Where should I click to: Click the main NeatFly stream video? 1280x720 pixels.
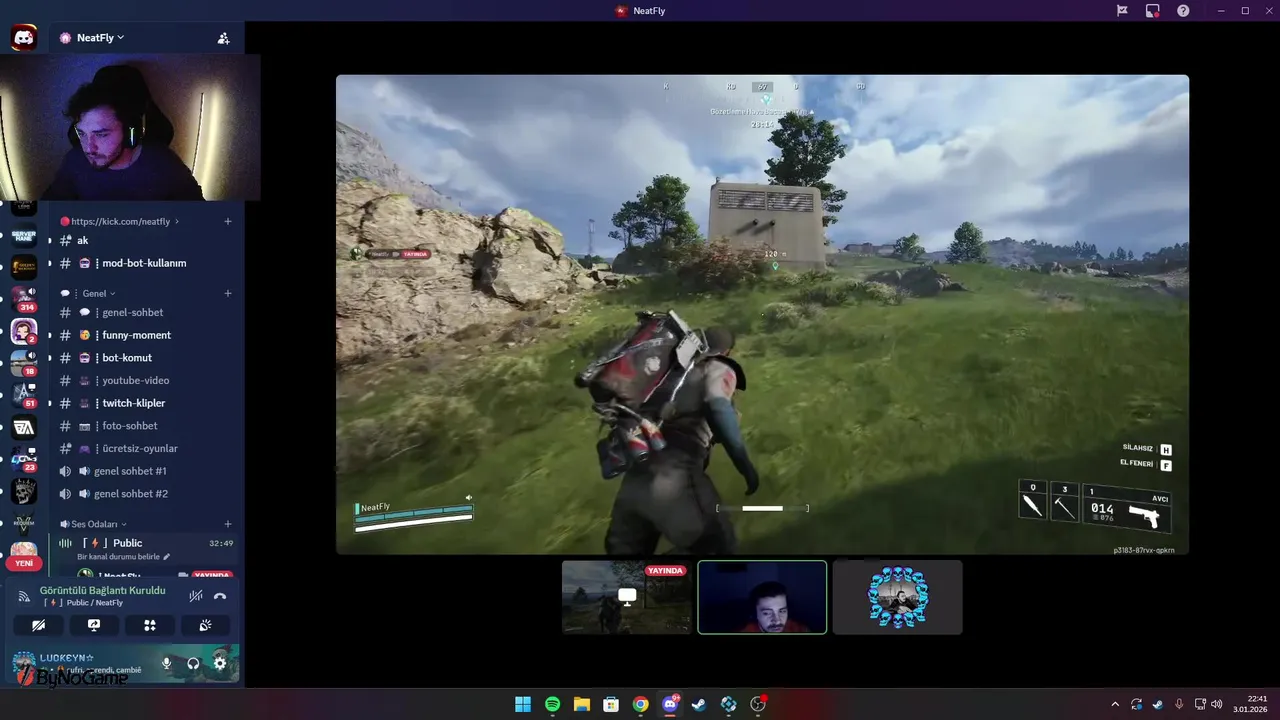762,314
